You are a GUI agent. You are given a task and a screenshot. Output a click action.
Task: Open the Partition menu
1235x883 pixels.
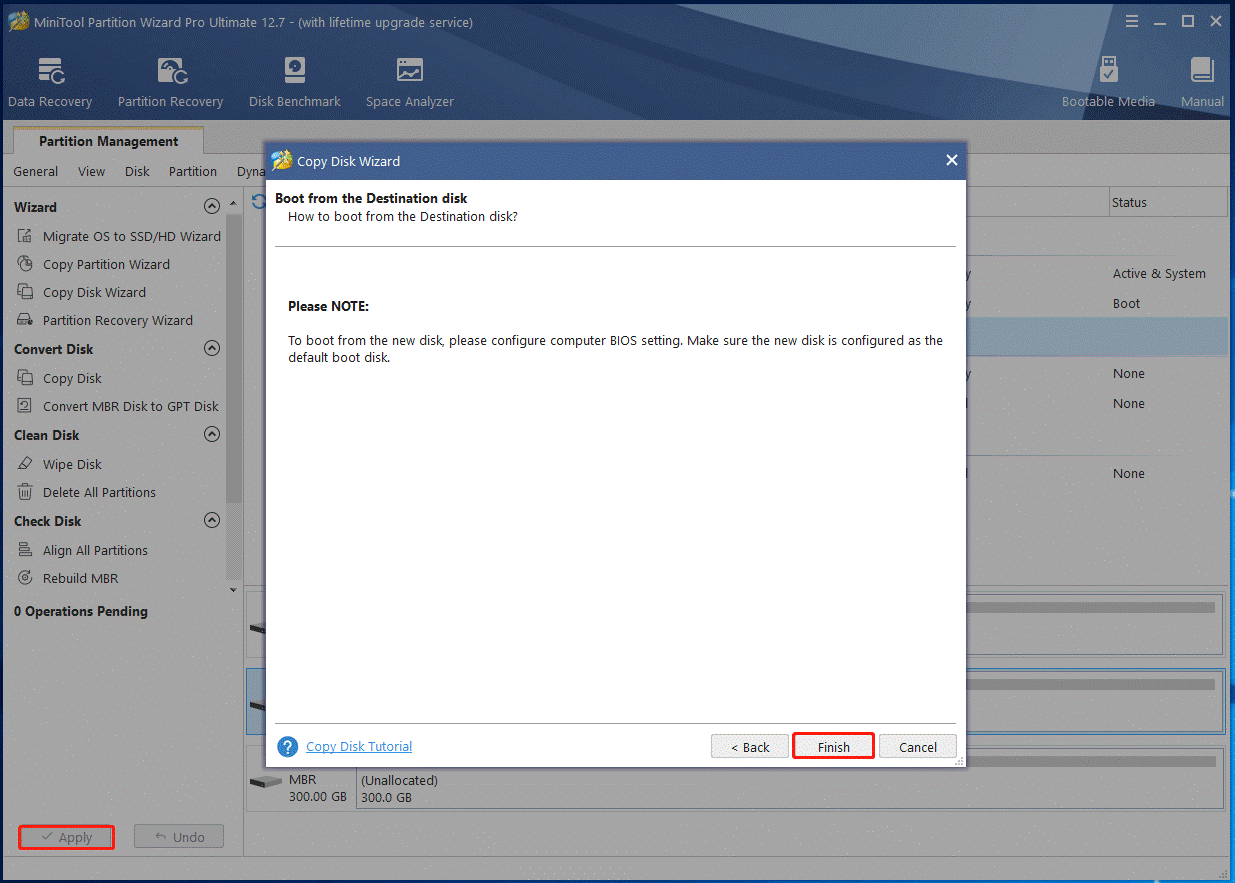(192, 171)
